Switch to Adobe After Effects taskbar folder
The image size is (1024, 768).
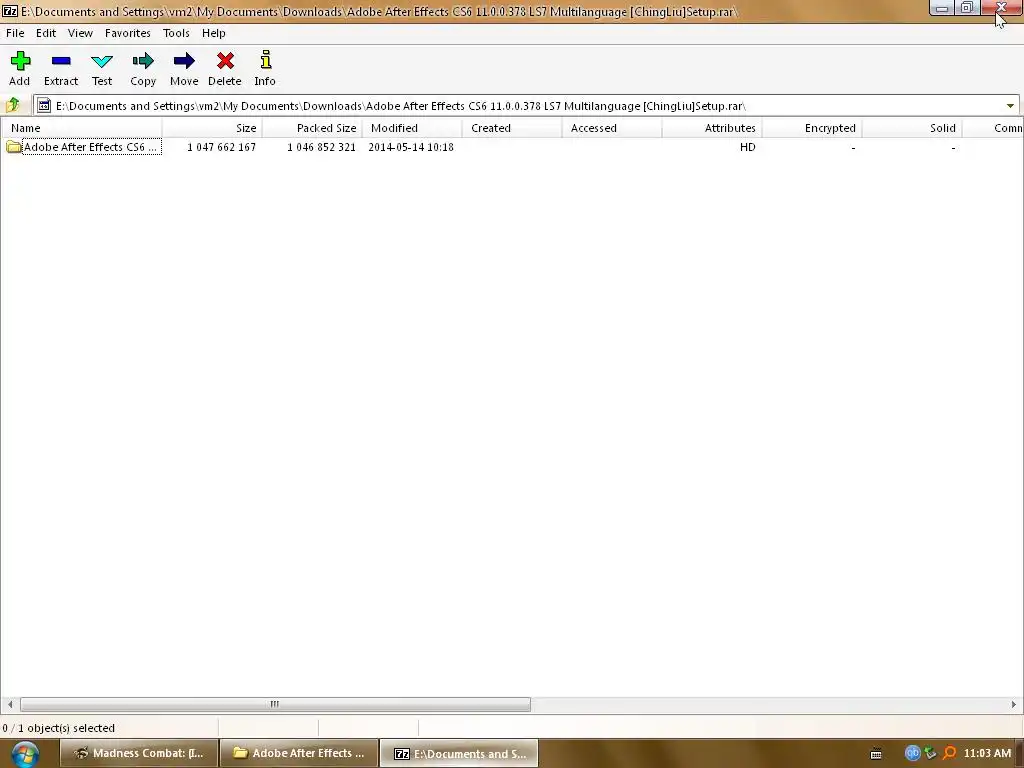click(x=299, y=753)
